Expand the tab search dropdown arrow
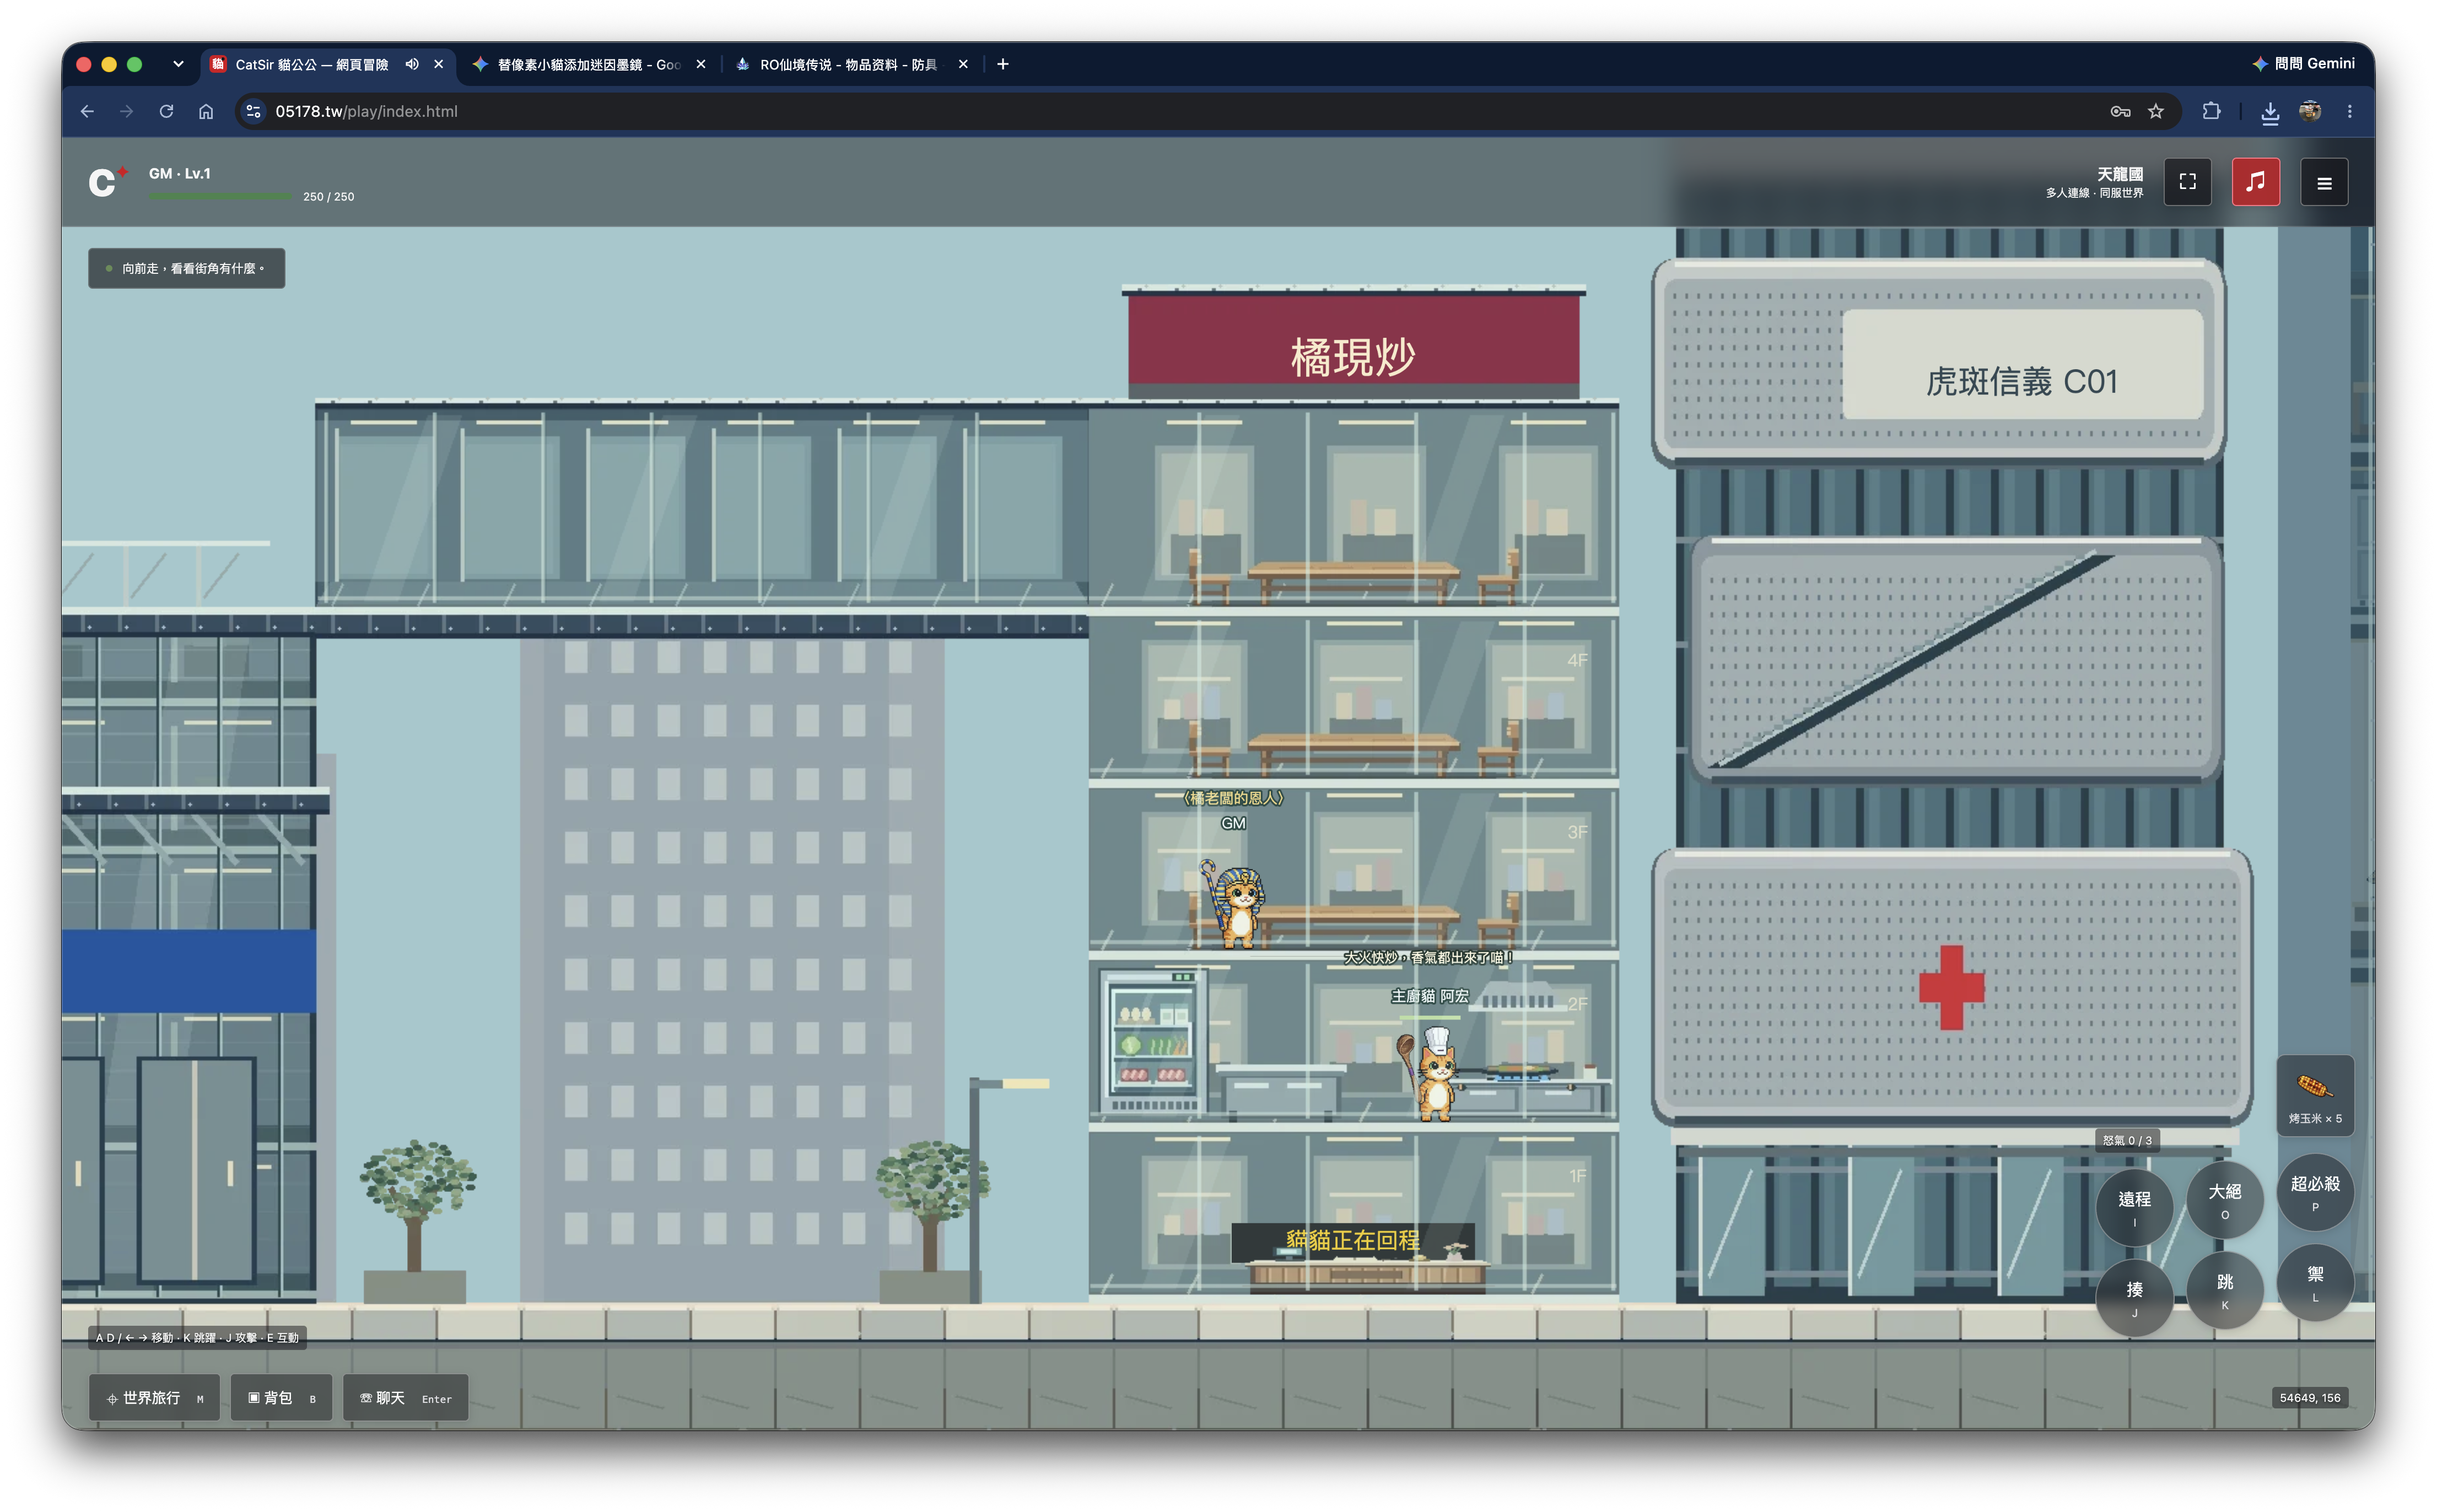 (178, 64)
